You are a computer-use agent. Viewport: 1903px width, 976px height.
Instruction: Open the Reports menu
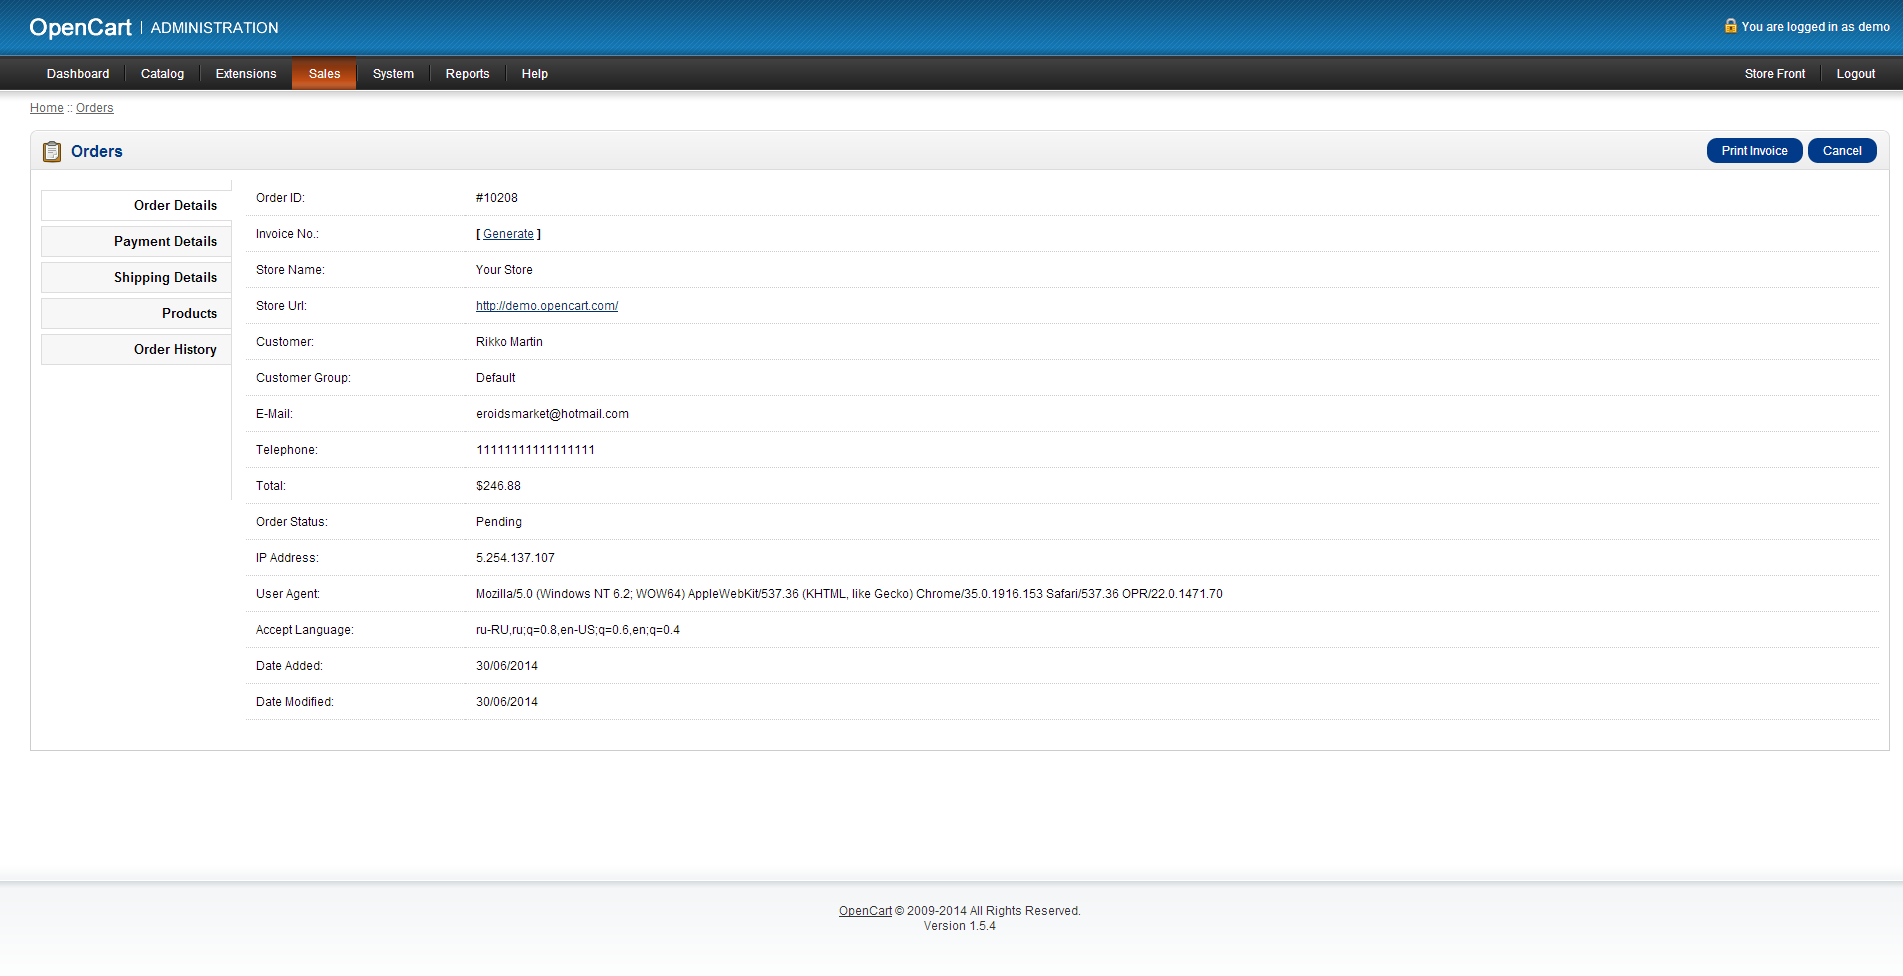[x=467, y=74]
